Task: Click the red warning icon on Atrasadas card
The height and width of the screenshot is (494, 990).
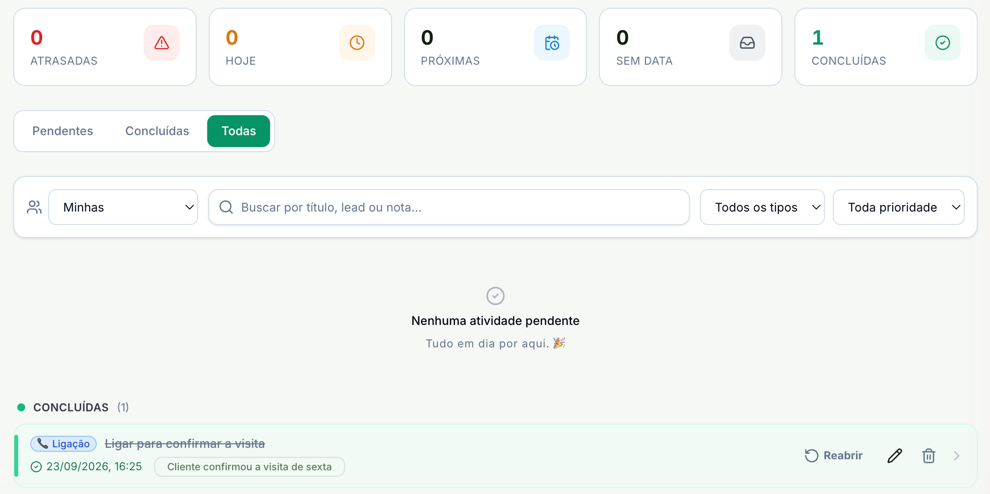Action: point(162,43)
